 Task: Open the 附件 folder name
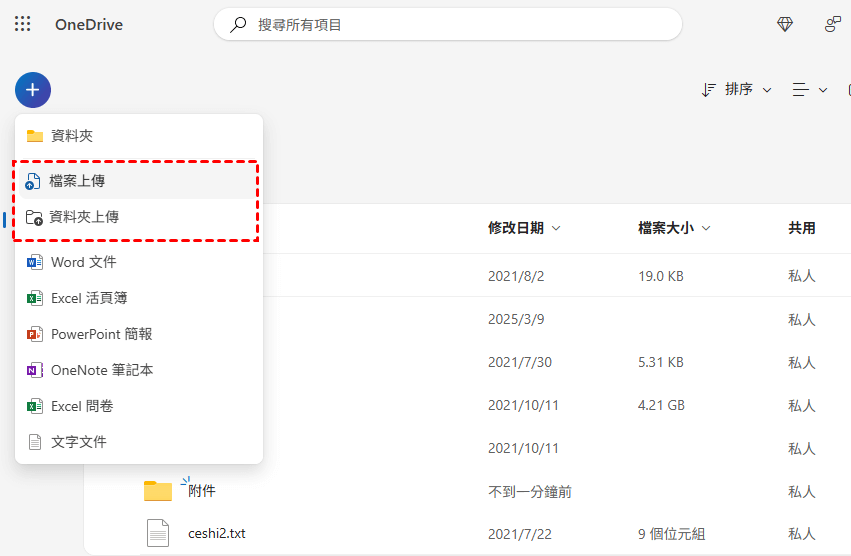tap(202, 491)
